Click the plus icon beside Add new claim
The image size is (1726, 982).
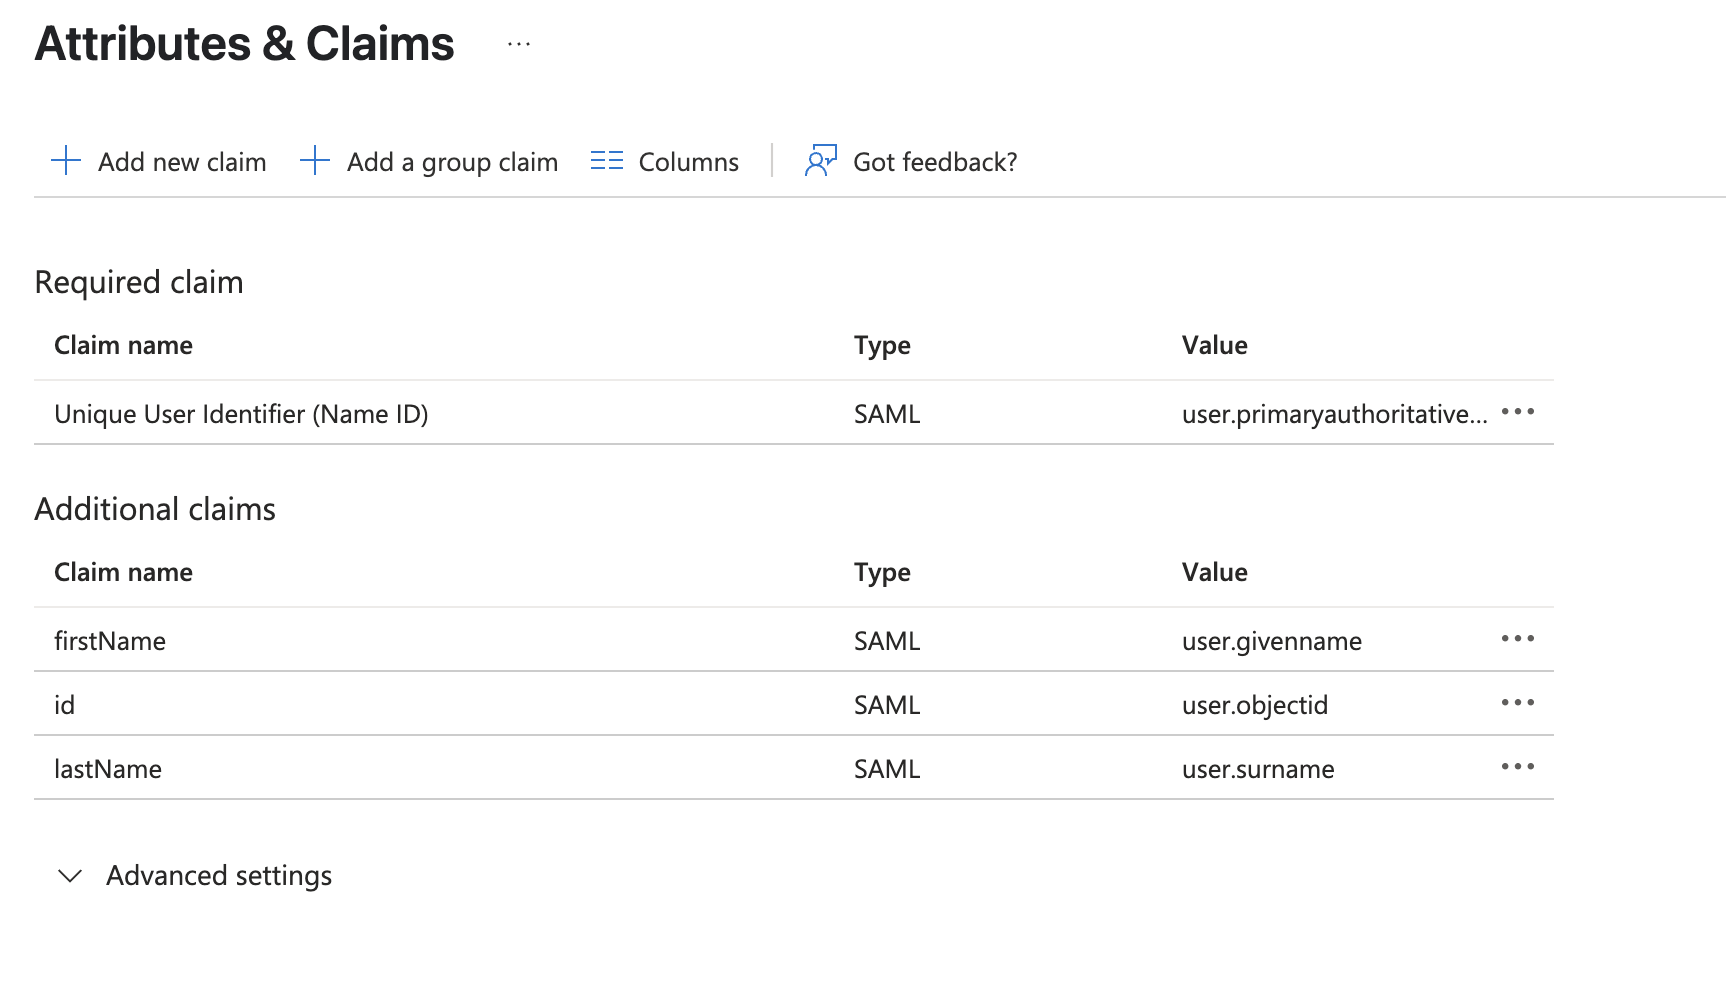[65, 160]
